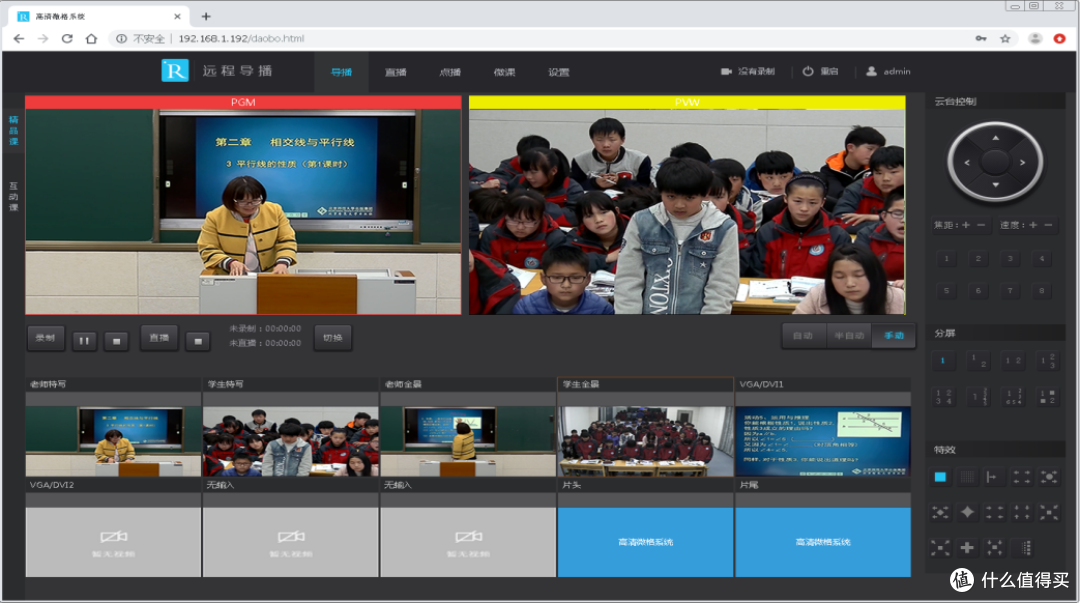
Task: Apply the four-pointed star effect
Action: click(x=967, y=512)
